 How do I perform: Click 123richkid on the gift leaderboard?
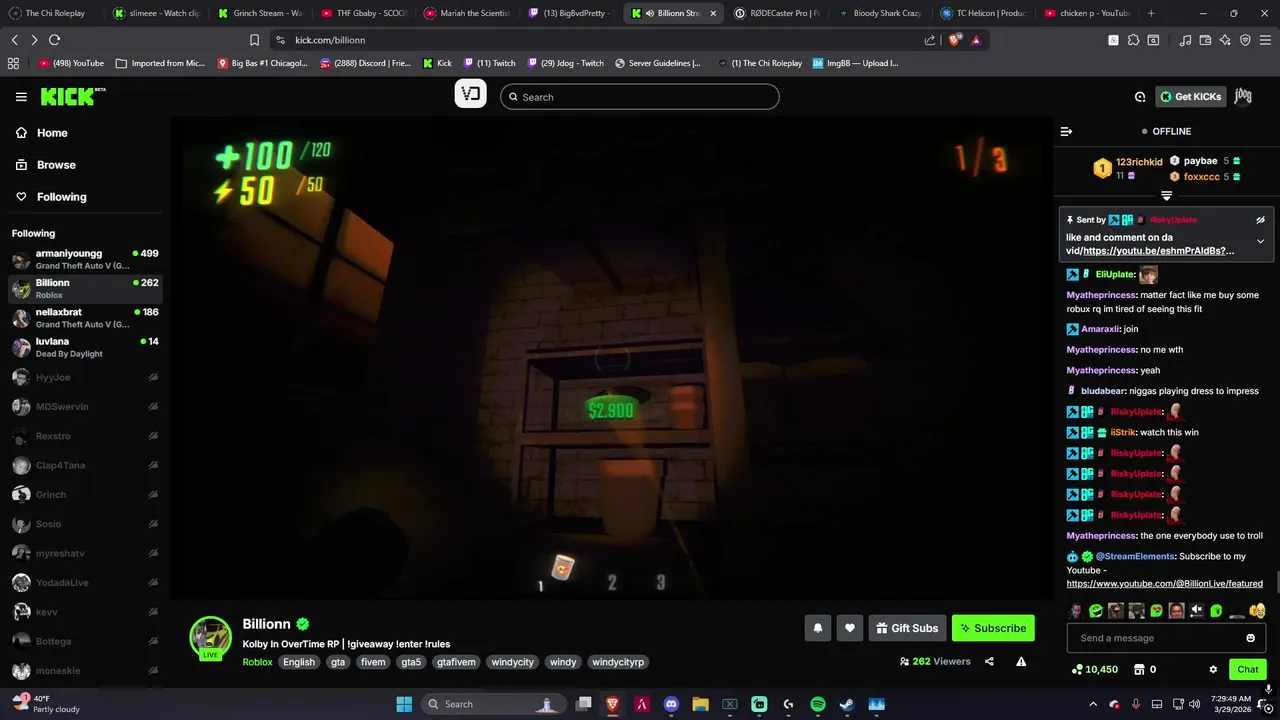pyautogui.click(x=1139, y=161)
